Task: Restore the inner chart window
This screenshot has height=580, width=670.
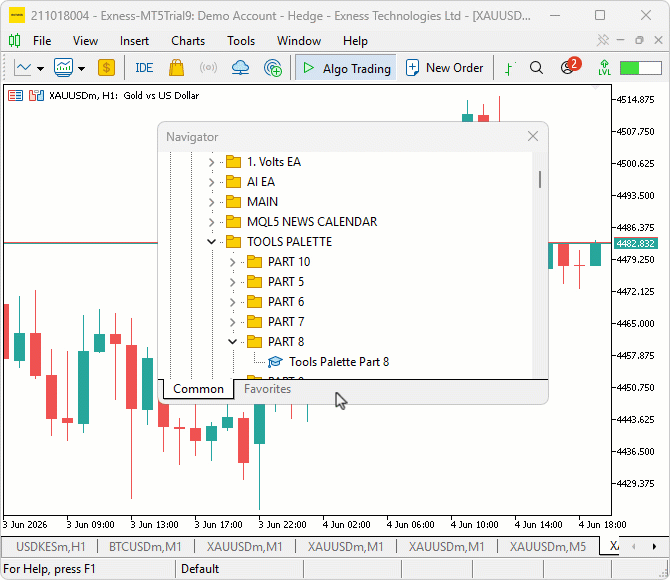Action: pyautogui.click(x=639, y=40)
